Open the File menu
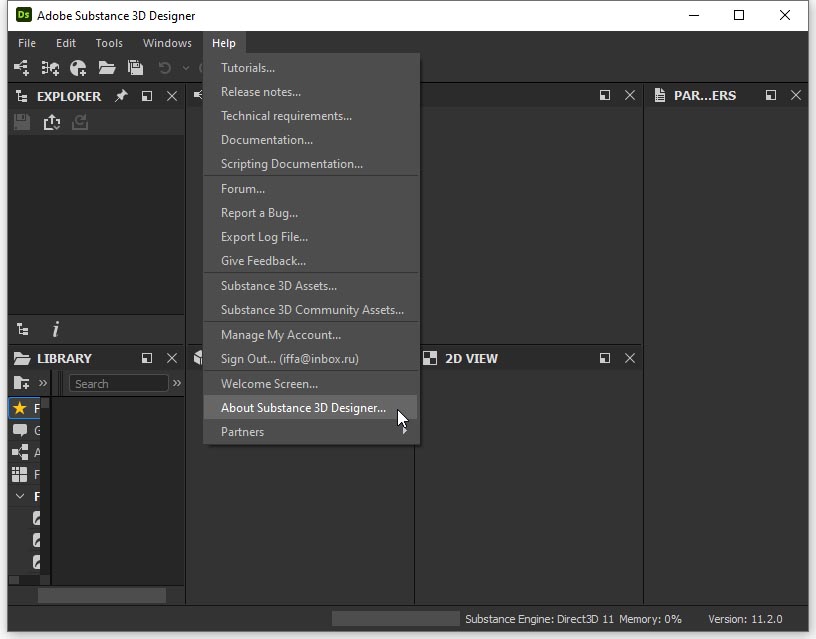 coord(27,43)
